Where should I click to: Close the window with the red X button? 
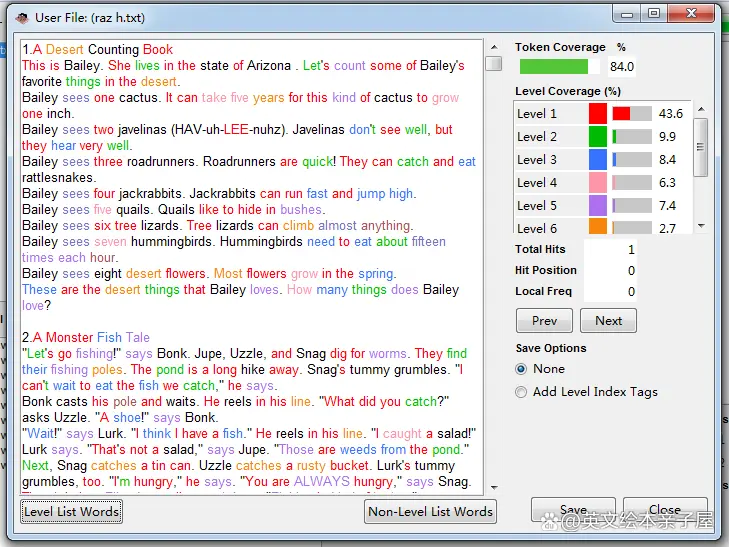(x=691, y=13)
